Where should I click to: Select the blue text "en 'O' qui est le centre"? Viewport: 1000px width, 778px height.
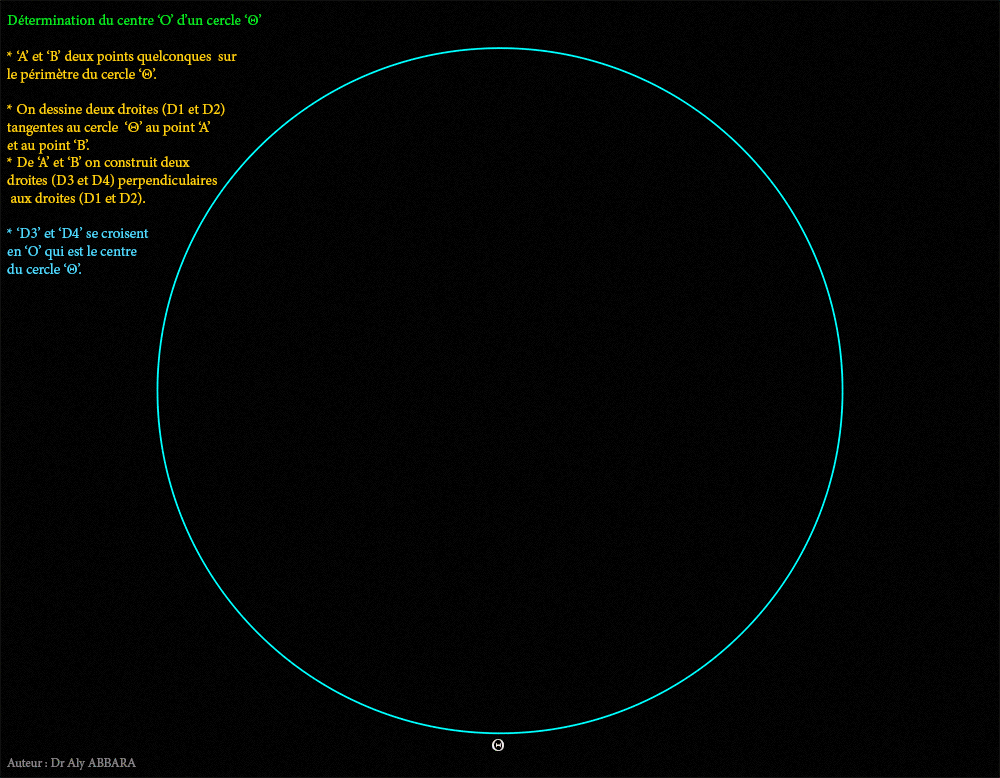(x=72, y=251)
